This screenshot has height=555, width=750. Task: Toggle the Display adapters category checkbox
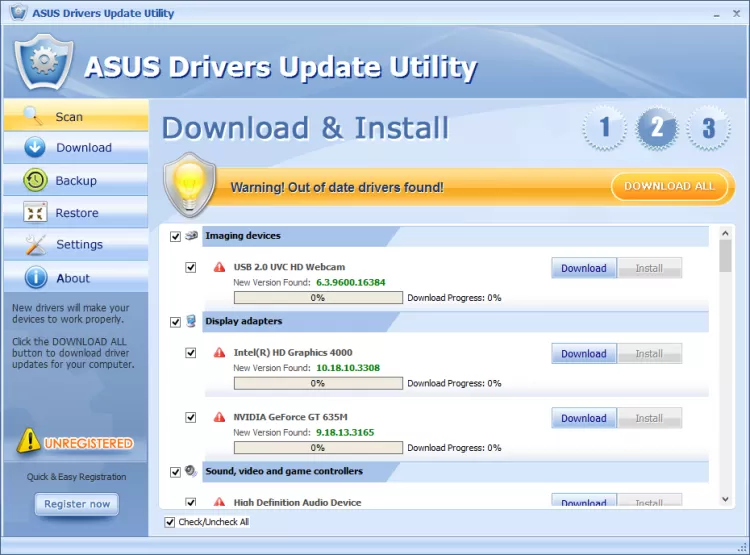[x=176, y=322]
